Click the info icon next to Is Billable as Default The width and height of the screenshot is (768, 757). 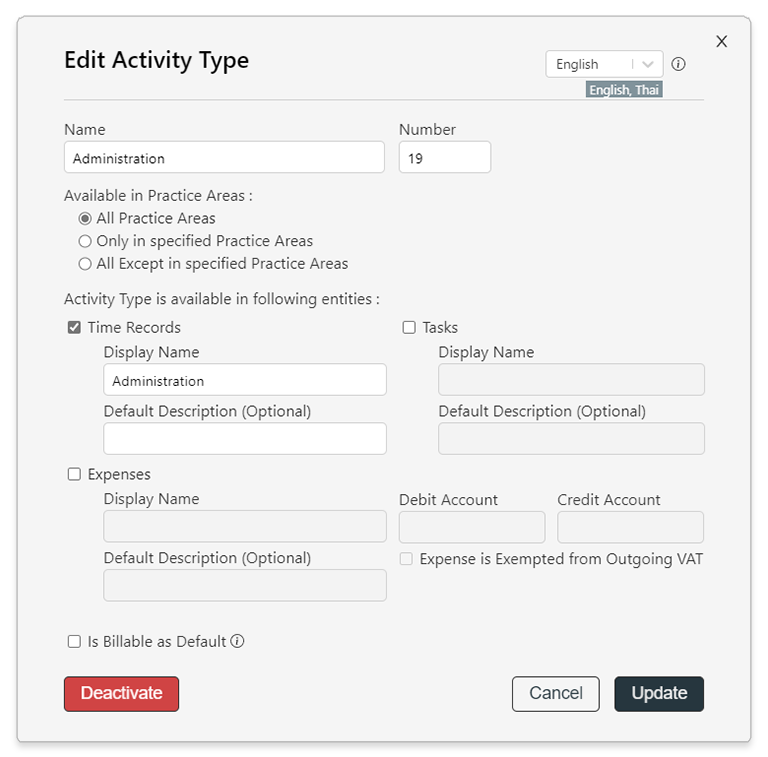click(237, 641)
